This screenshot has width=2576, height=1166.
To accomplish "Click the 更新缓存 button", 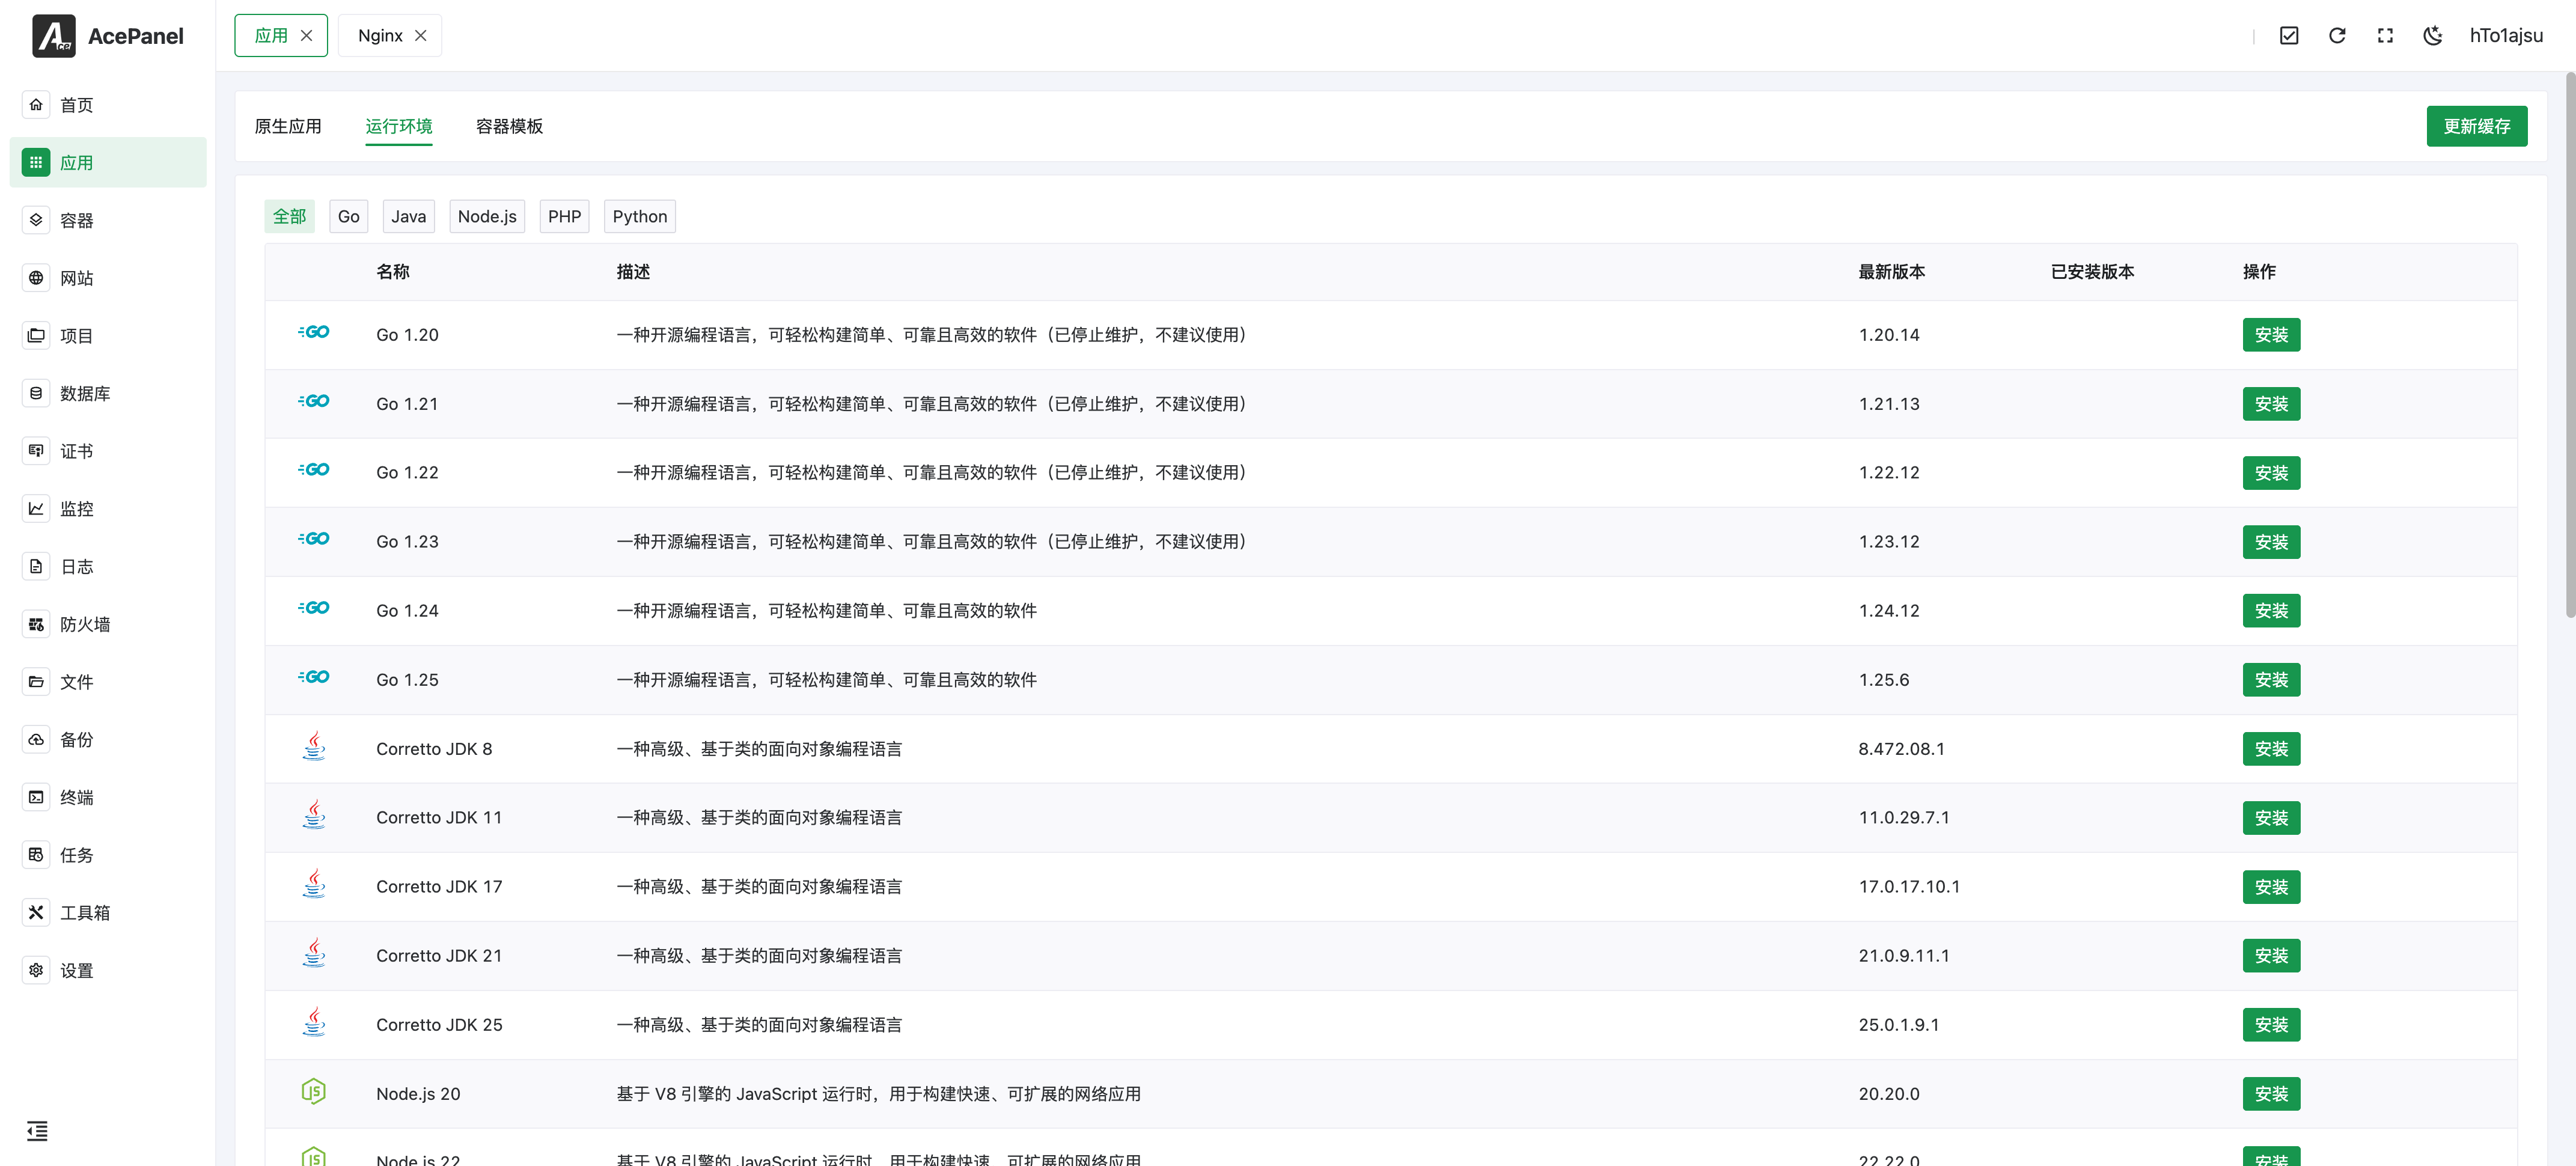I will [2476, 126].
